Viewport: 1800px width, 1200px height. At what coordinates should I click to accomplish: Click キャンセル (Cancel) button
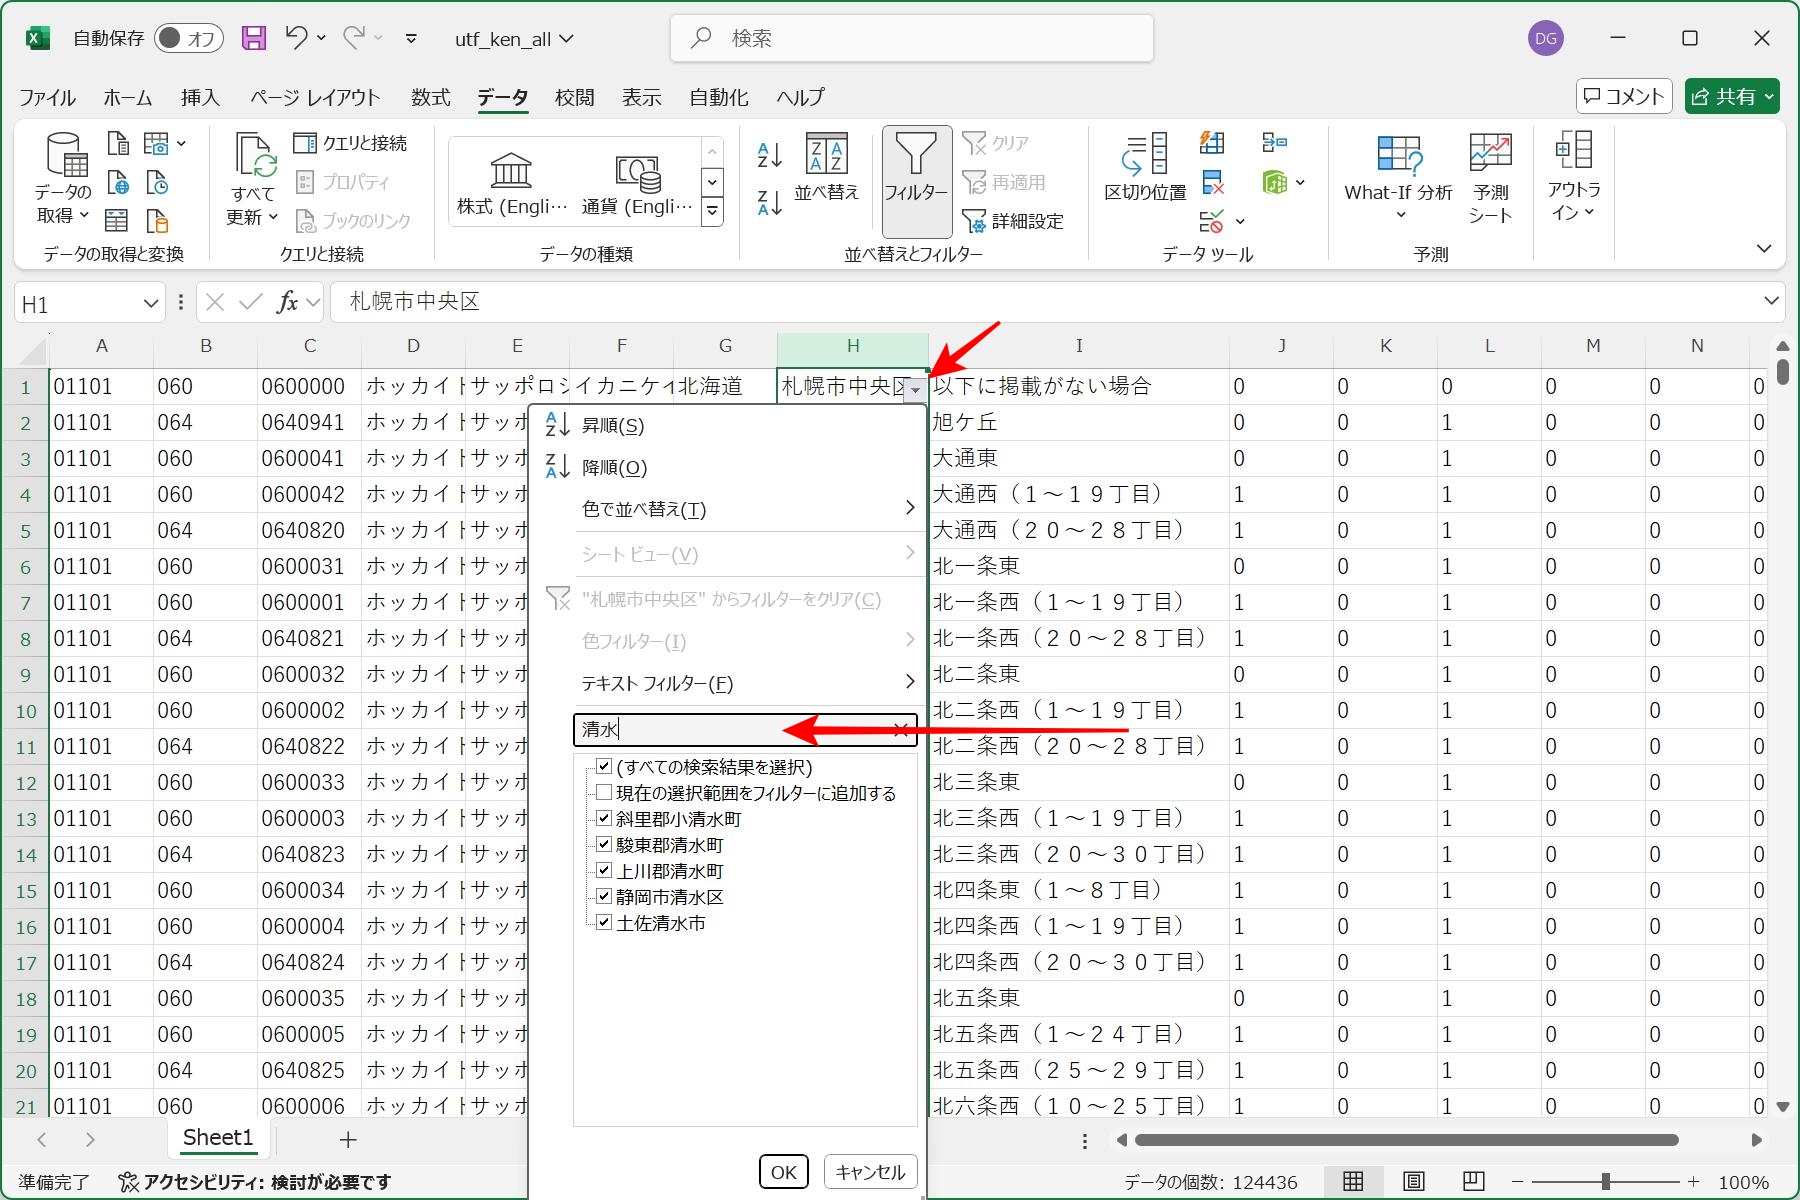870,1172
